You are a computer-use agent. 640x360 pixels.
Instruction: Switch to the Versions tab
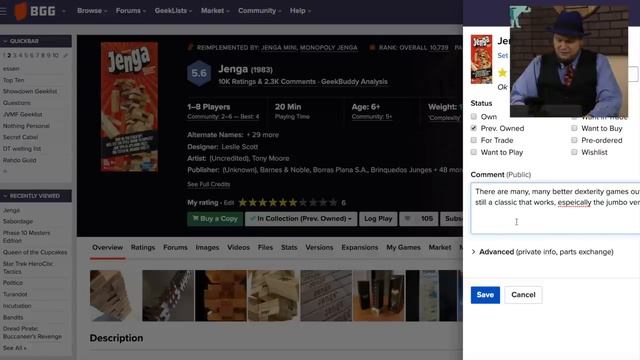[319, 247]
